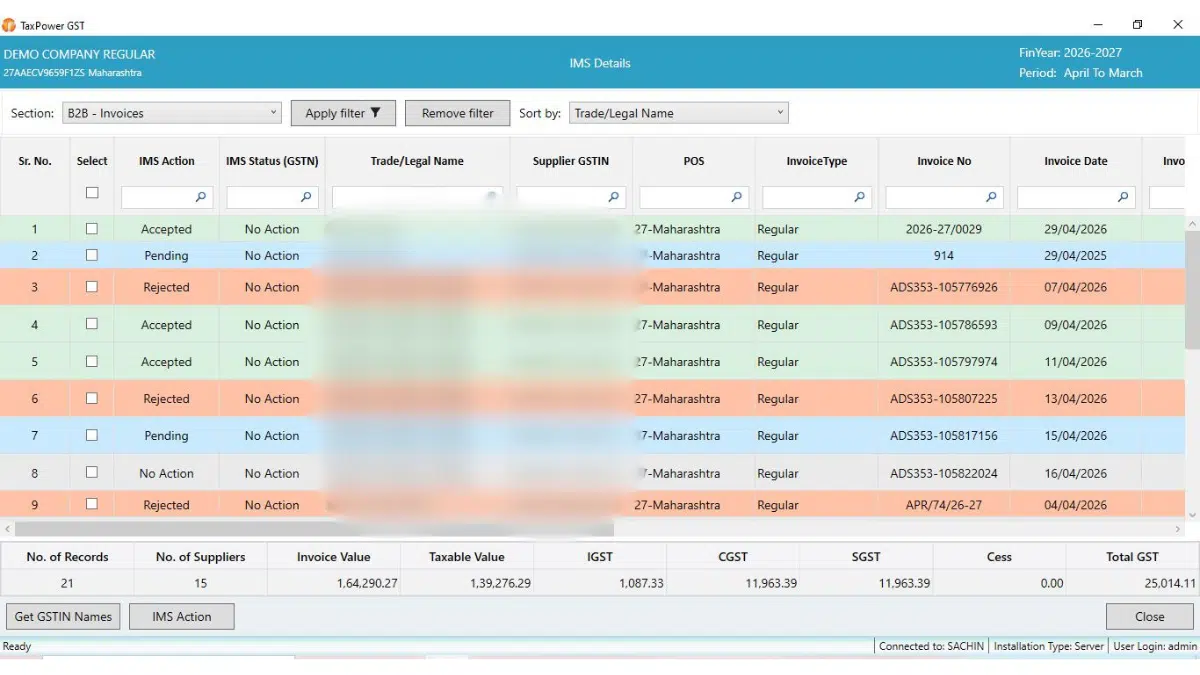
Task: Click Taxable Value total 1,39,276.29
Action: click(x=500, y=583)
